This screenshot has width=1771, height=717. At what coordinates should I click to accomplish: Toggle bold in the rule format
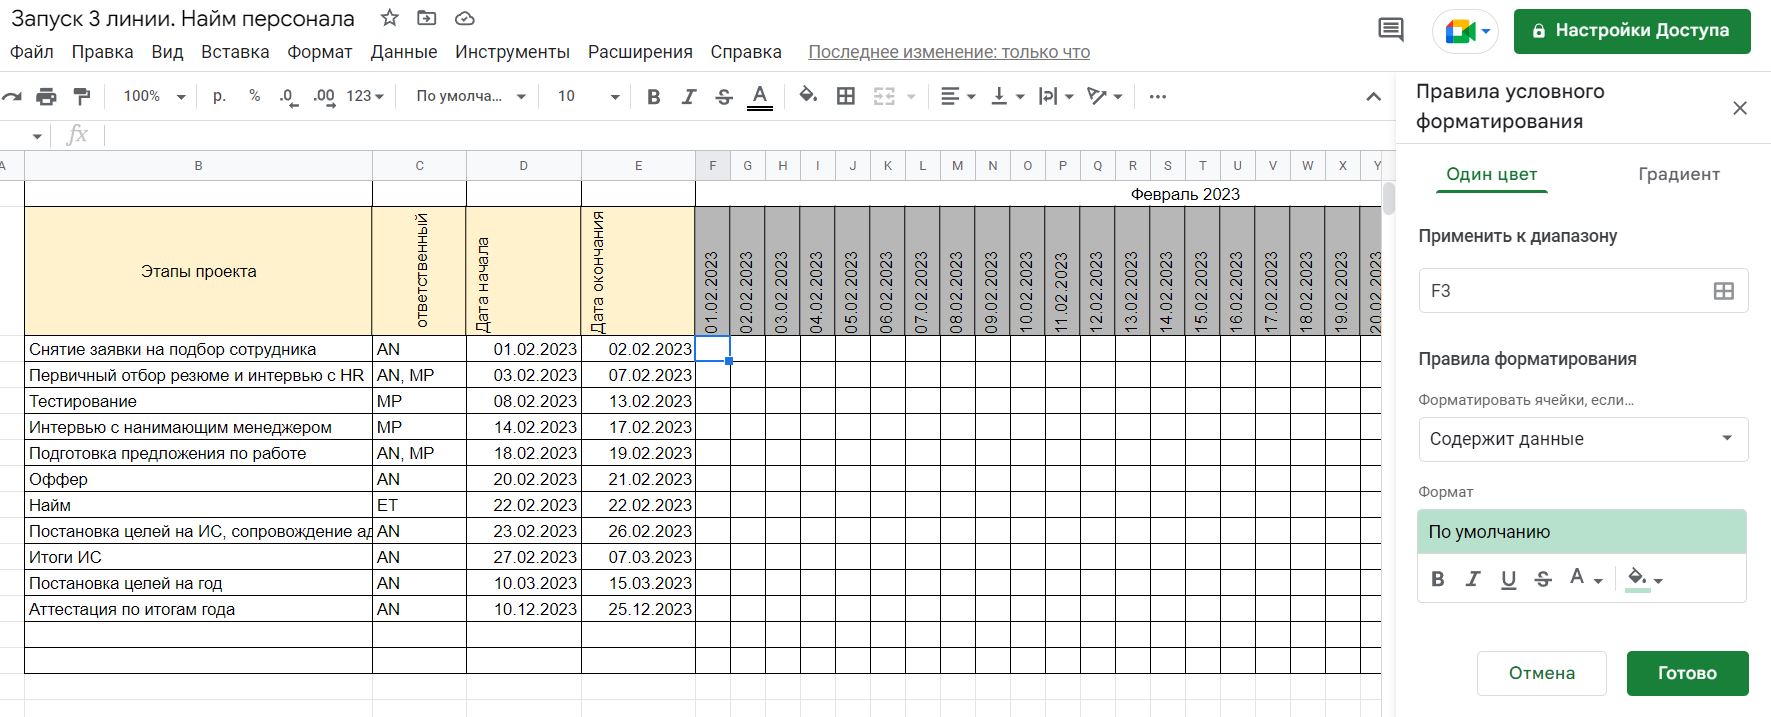pos(1438,579)
